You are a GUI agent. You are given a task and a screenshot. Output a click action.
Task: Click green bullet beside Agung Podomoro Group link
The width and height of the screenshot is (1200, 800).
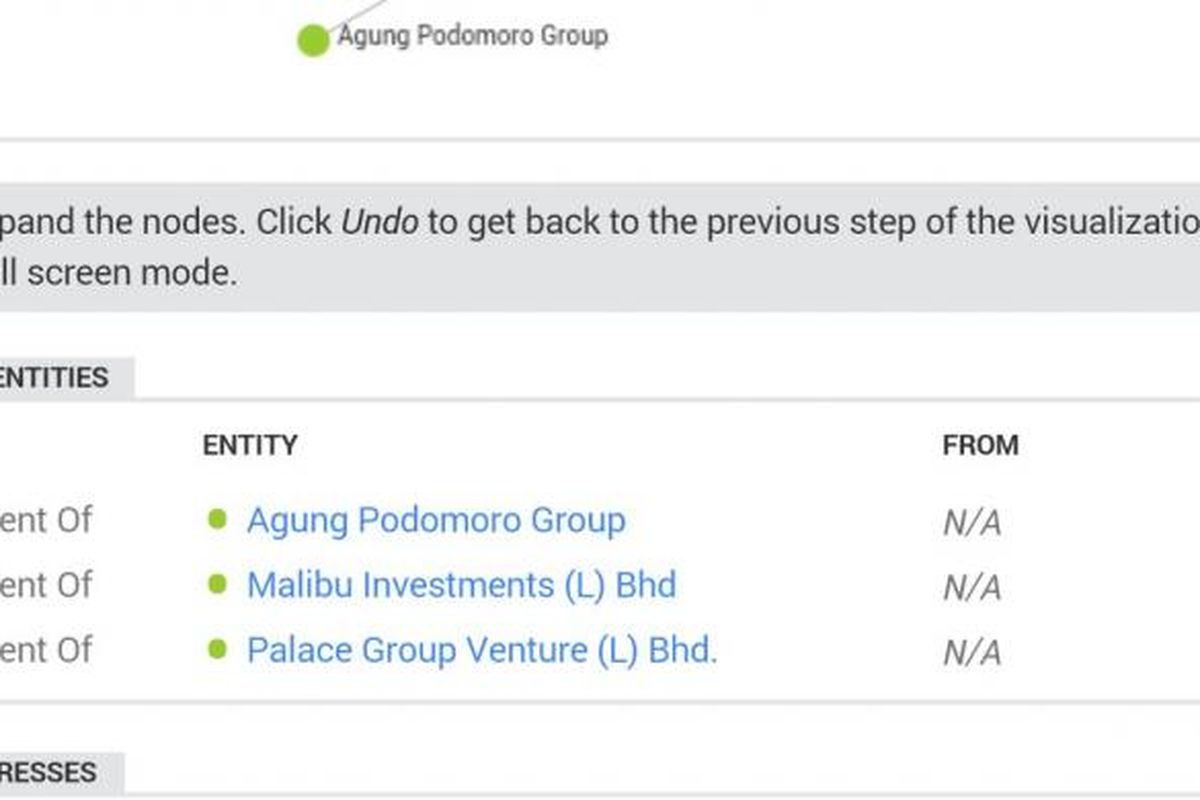click(x=217, y=520)
